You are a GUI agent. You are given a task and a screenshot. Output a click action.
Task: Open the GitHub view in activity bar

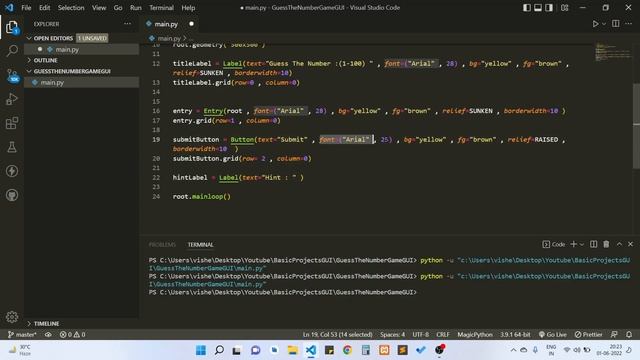coord(12,195)
